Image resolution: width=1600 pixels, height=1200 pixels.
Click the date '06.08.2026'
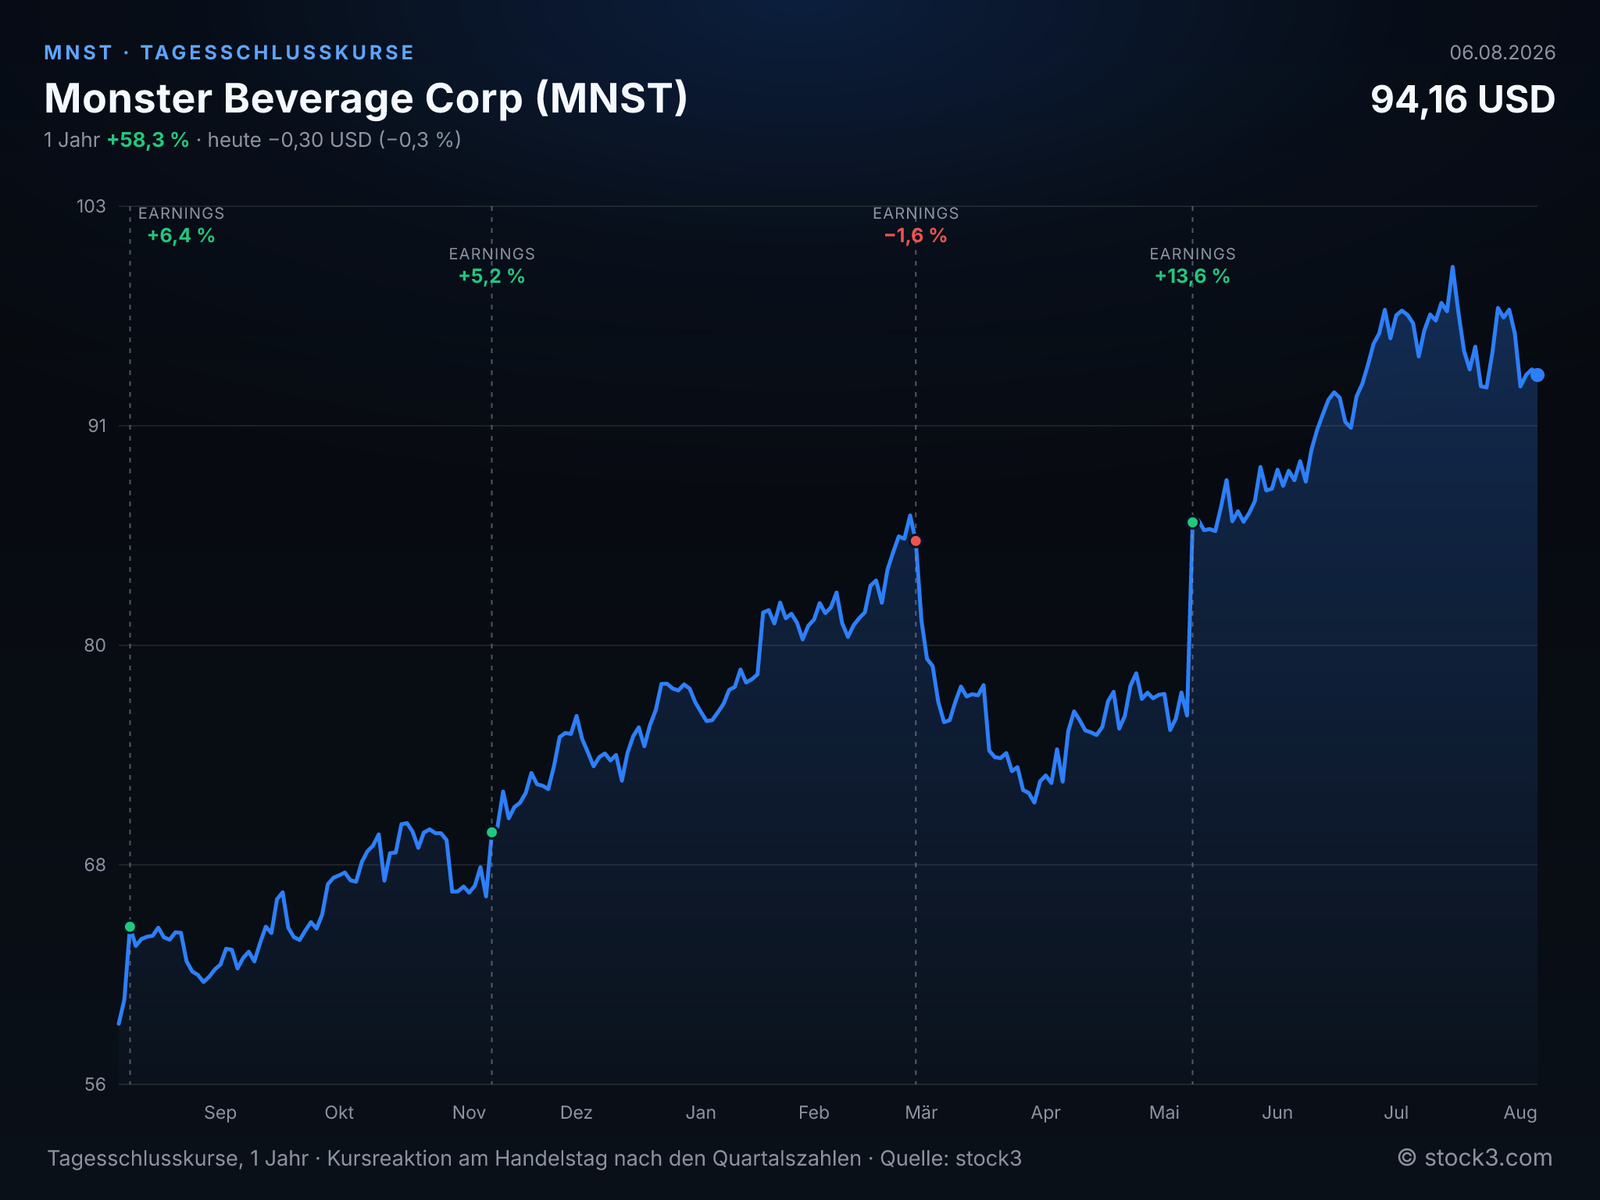1503,53
